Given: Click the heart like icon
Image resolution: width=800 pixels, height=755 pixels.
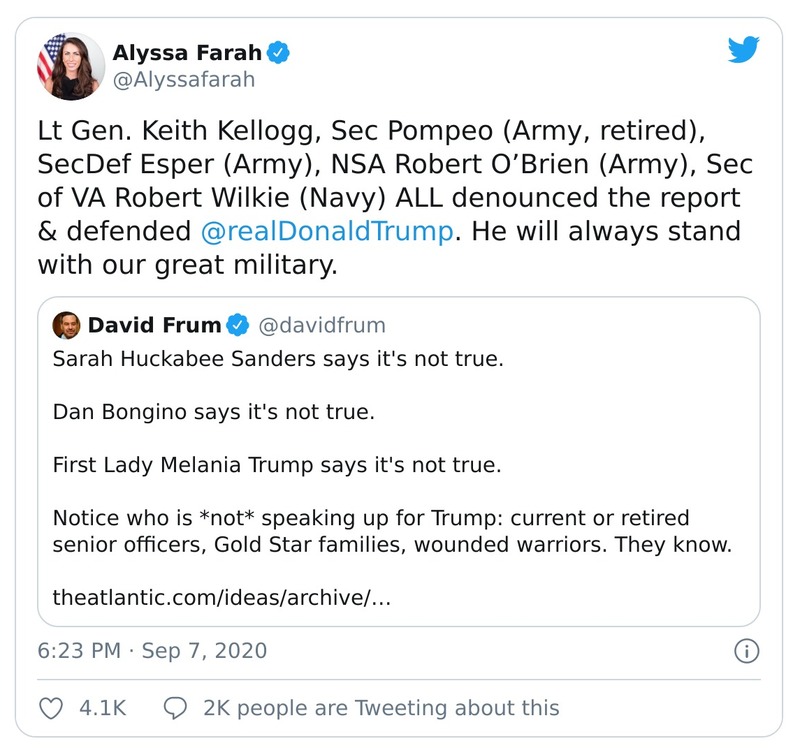Looking at the screenshot, I should [x=51, y=708].
